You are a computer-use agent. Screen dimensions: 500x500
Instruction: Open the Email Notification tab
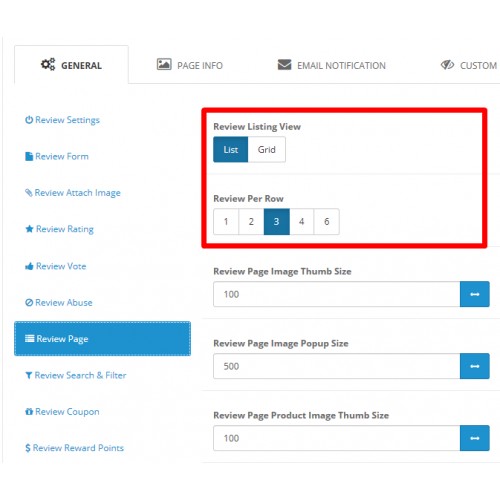coord(332,65)
